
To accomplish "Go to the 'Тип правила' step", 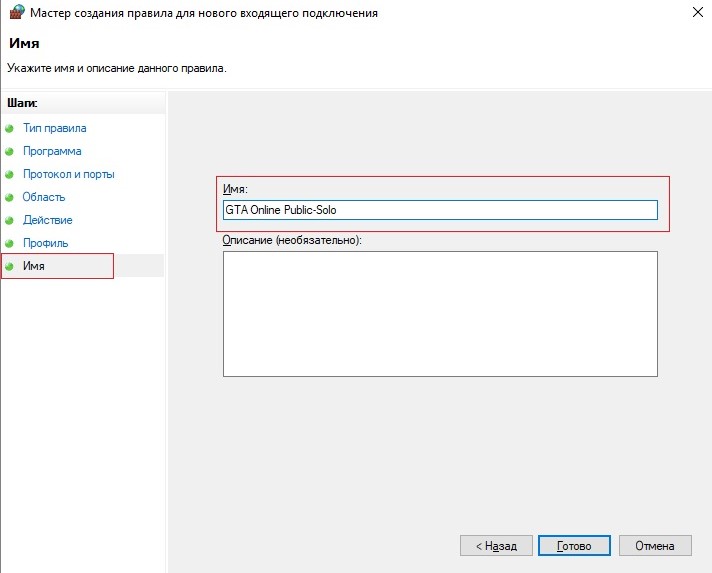I will coord(54,128).
